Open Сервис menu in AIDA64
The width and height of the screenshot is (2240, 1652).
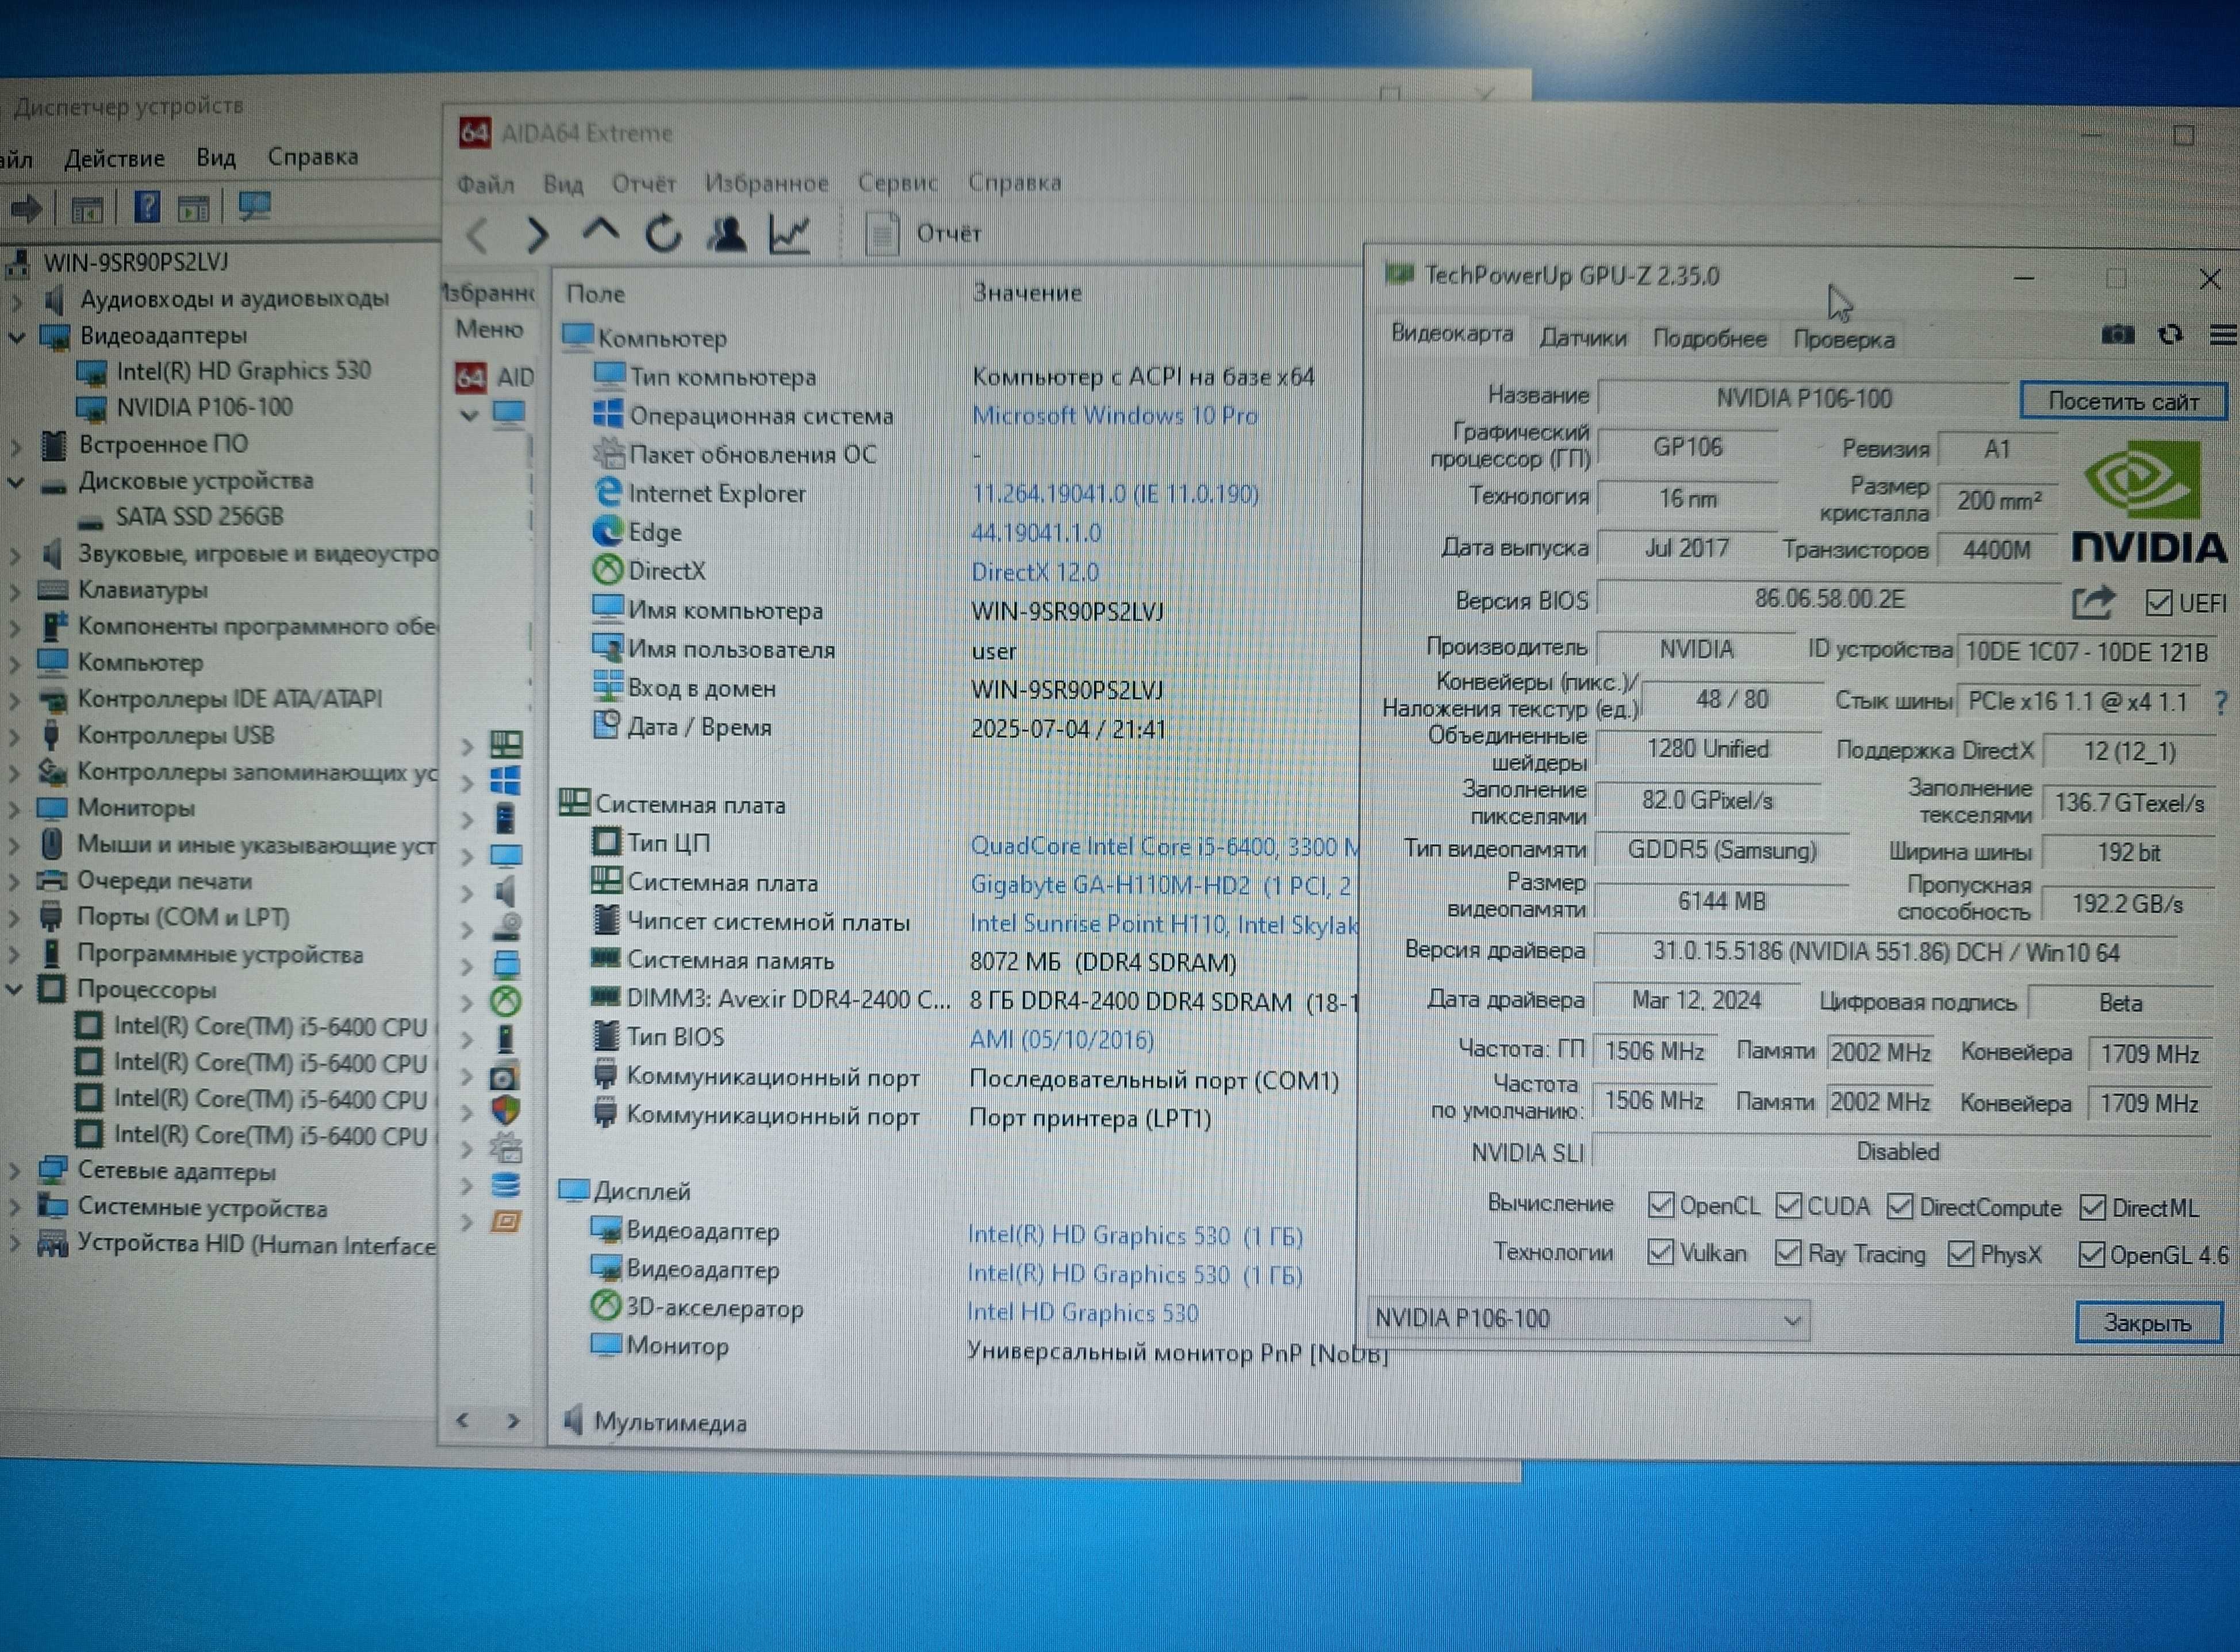coord(897,183)
